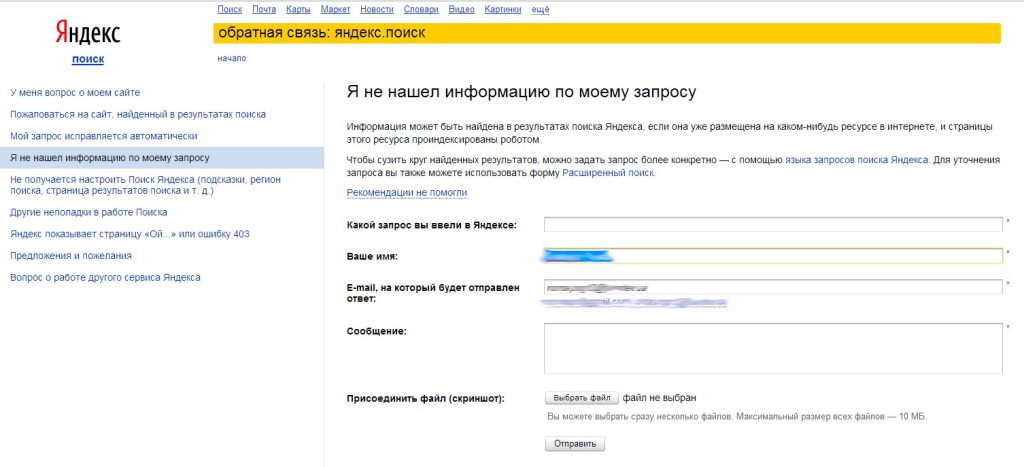Open Видео in the top navigation

tap(462, 9)
